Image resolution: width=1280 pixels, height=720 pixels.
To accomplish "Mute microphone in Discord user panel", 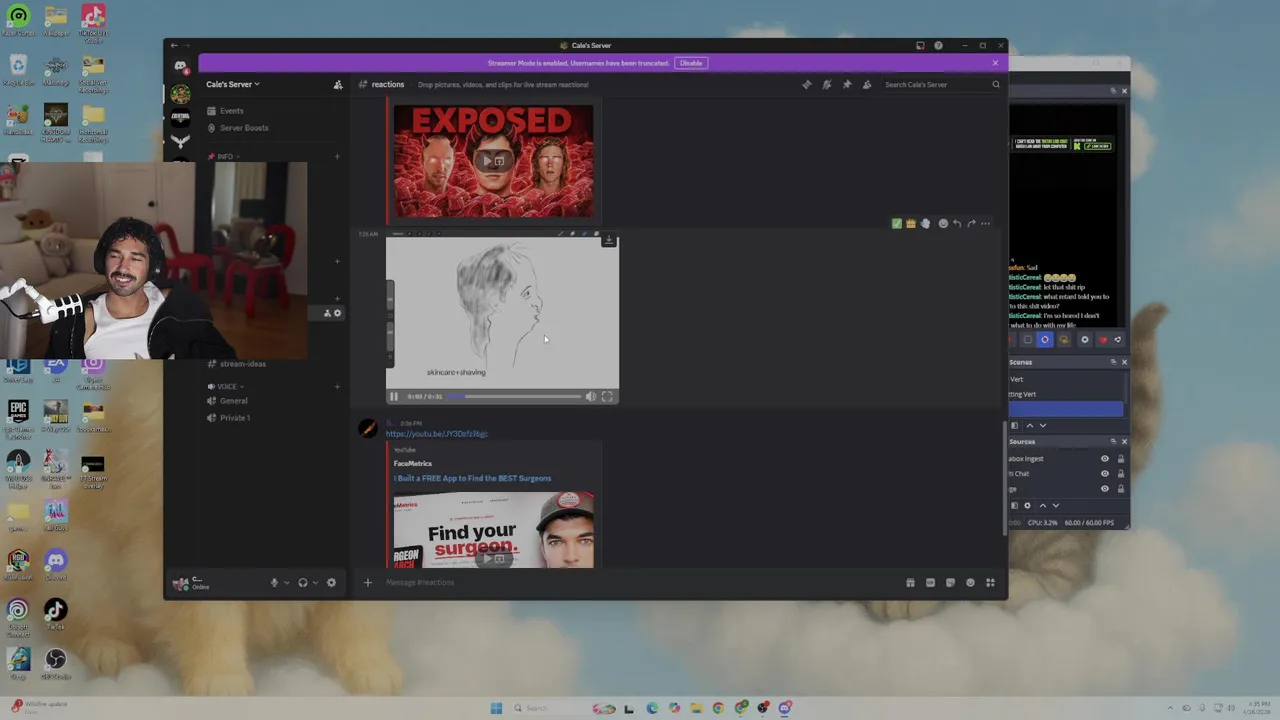I will tap(274, 583).
